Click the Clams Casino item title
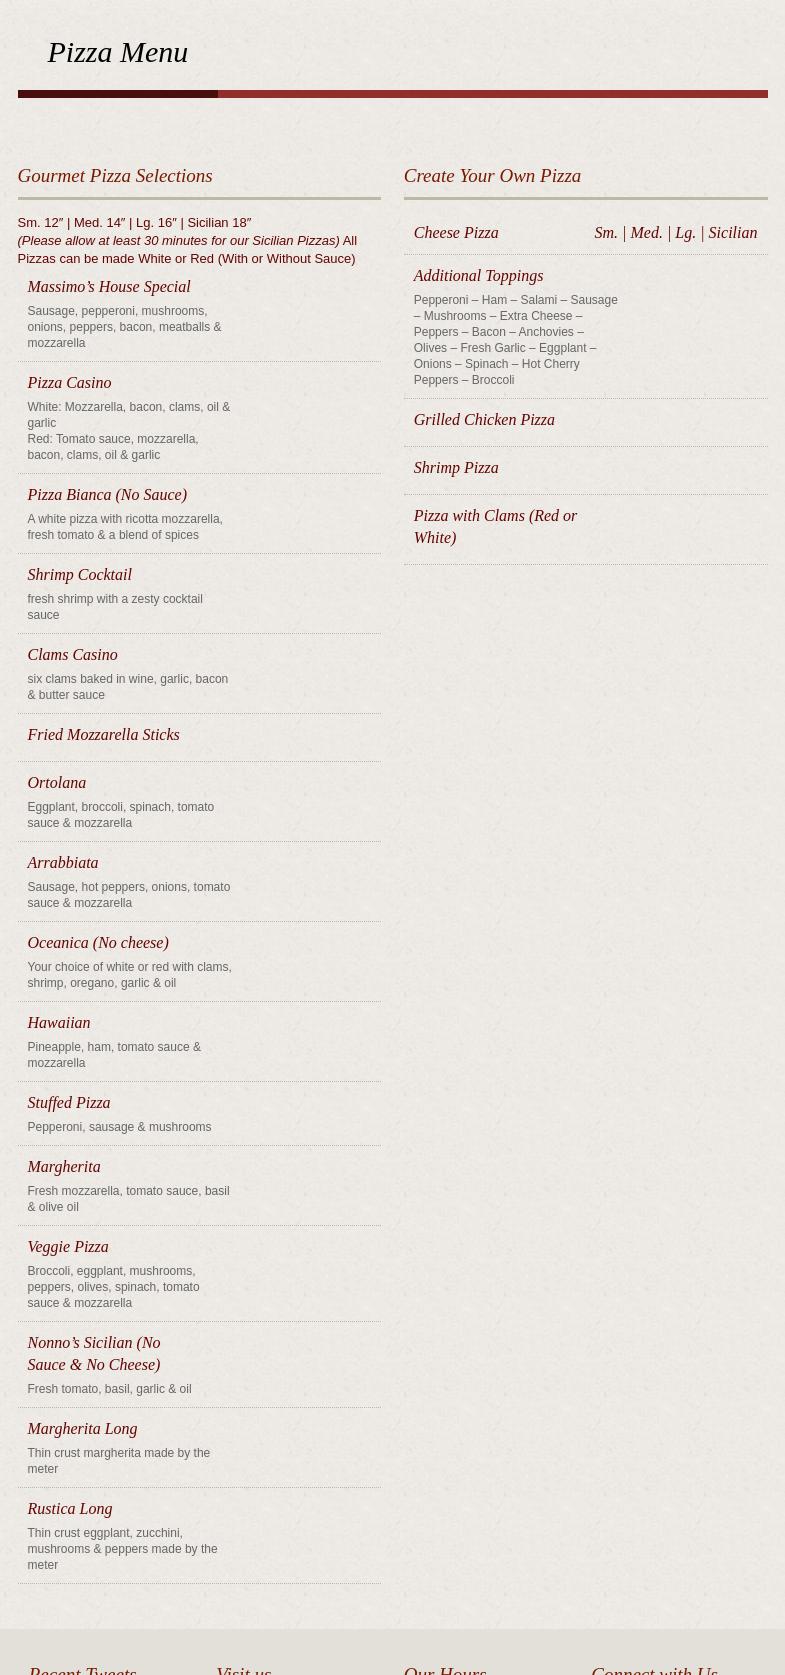 click(72, 655)
